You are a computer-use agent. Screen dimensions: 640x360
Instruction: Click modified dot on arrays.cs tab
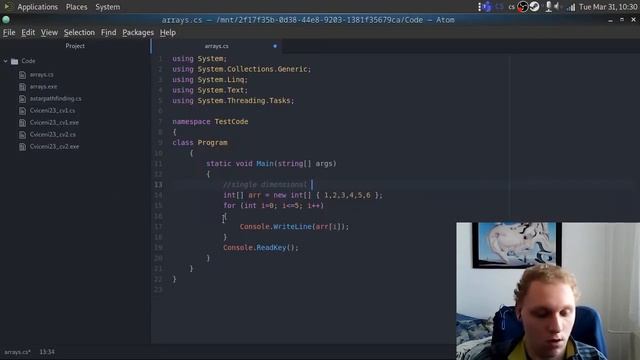tap(275, 46)
